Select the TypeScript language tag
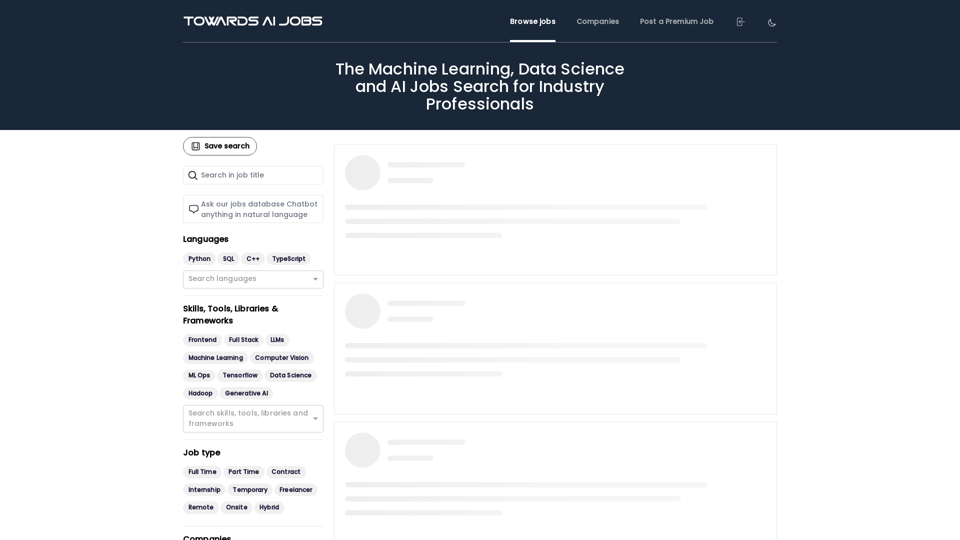The image size is (960, 540). (288, 259)
